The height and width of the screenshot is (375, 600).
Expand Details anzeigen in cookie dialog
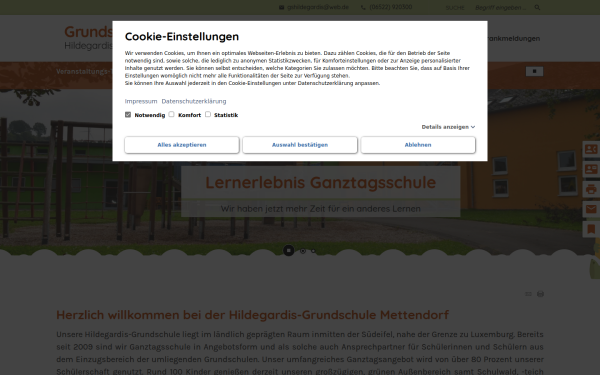coord(448,127)
